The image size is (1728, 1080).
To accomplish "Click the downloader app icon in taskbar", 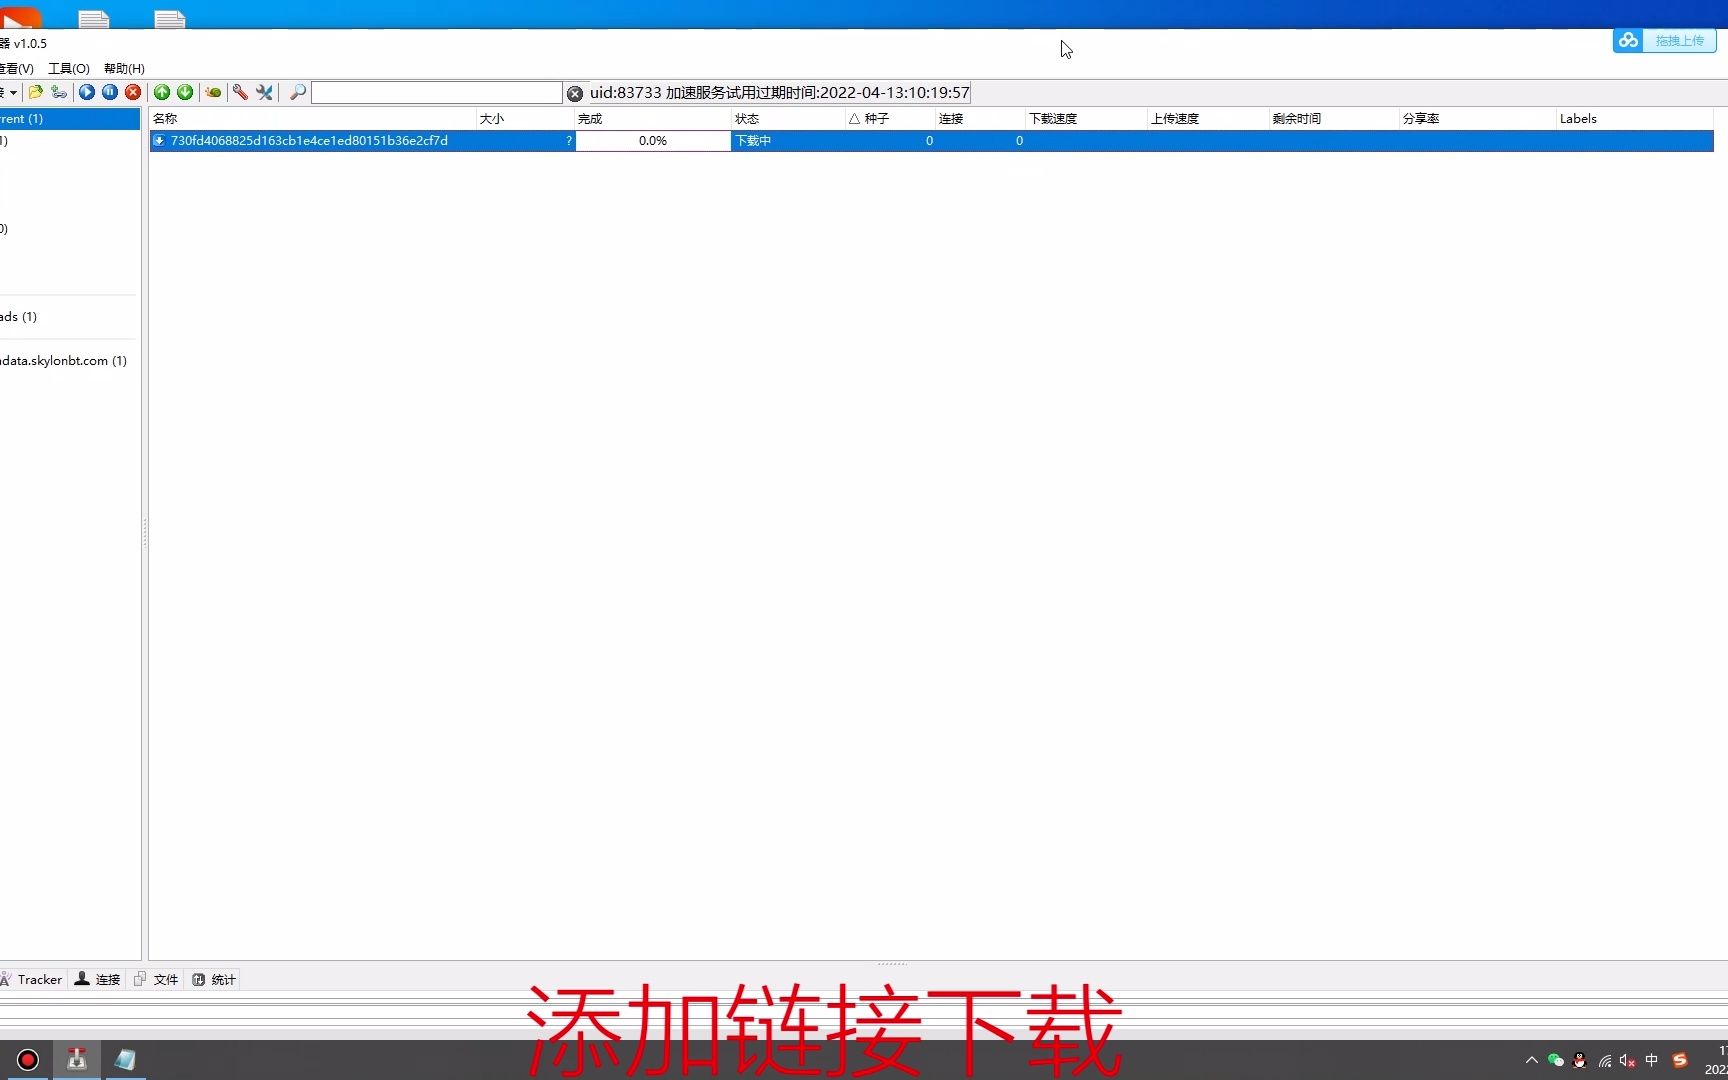I will click(x=77, y=1060).
